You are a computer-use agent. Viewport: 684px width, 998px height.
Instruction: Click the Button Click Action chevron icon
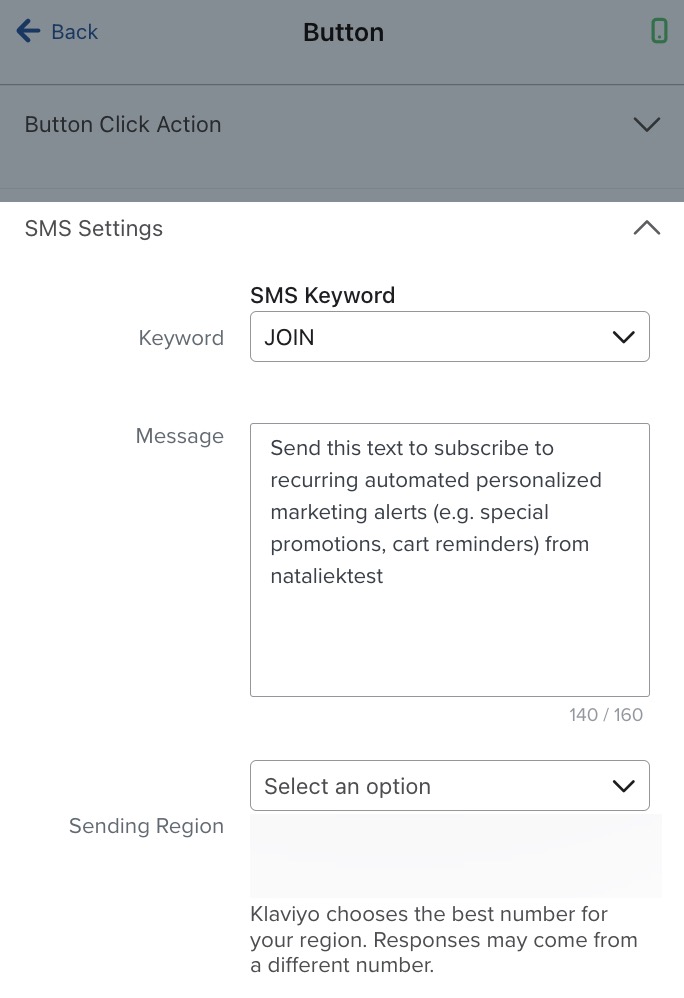coord(647,124)
